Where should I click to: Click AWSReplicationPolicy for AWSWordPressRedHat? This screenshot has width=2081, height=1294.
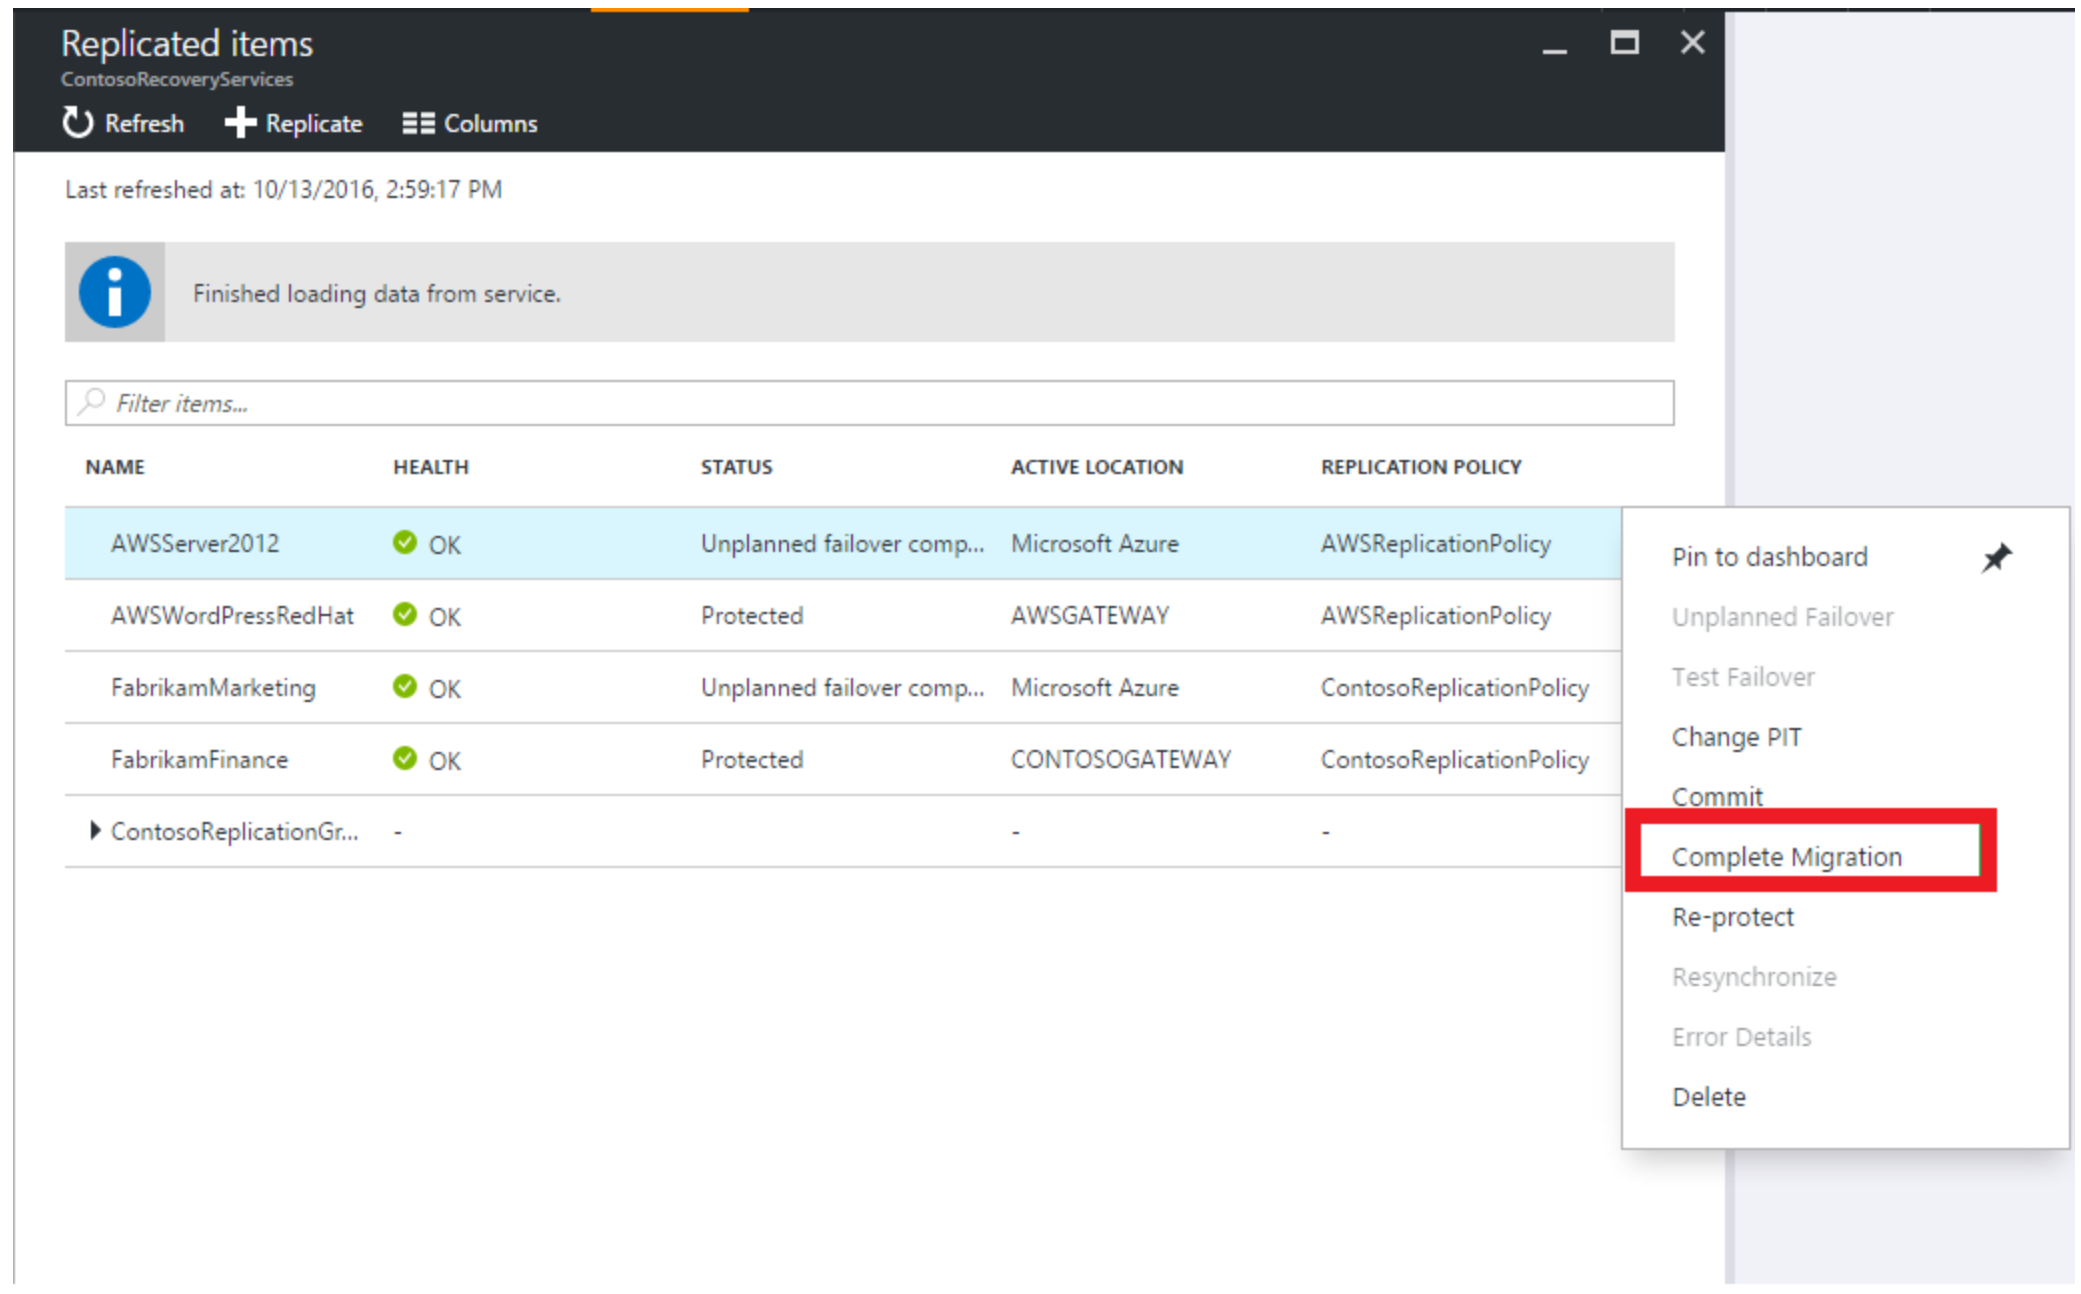click(x=1436, y=615)
